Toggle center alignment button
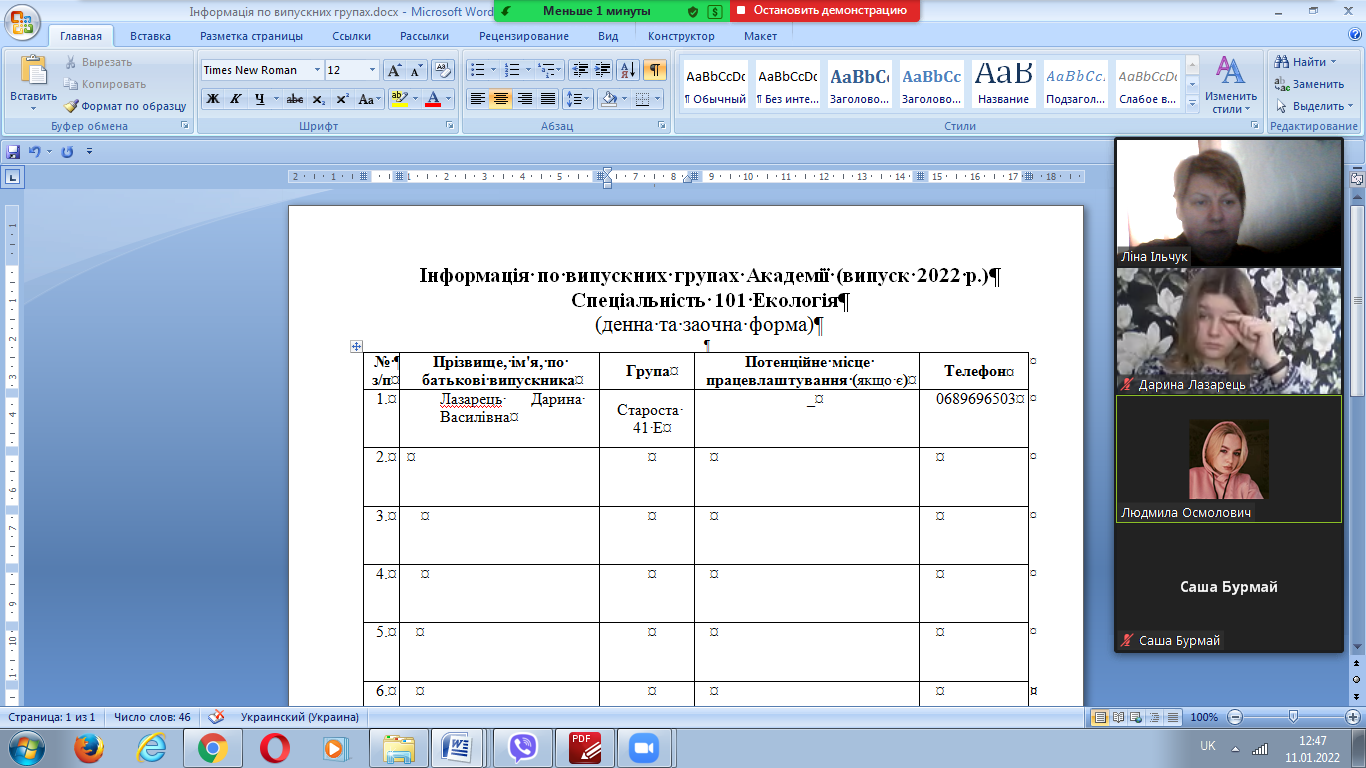 (x=501, y=99)
